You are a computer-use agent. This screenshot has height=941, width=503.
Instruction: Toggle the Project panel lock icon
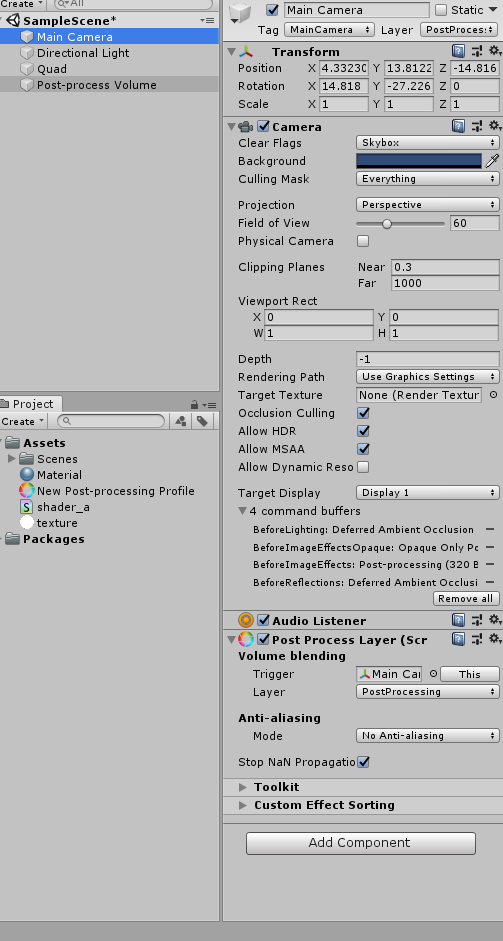pyautogui.click(x=194, y=404)
